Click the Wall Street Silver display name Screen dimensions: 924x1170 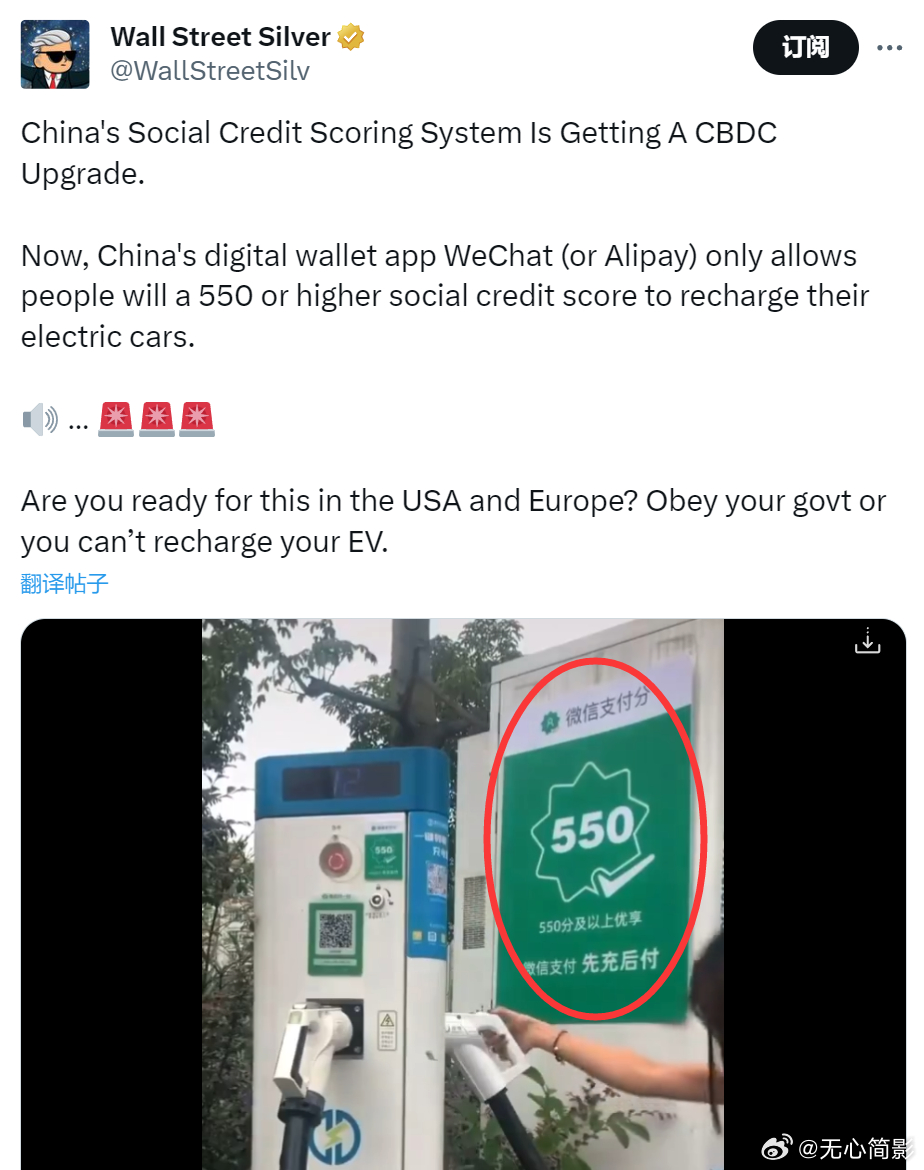[220, 37]
